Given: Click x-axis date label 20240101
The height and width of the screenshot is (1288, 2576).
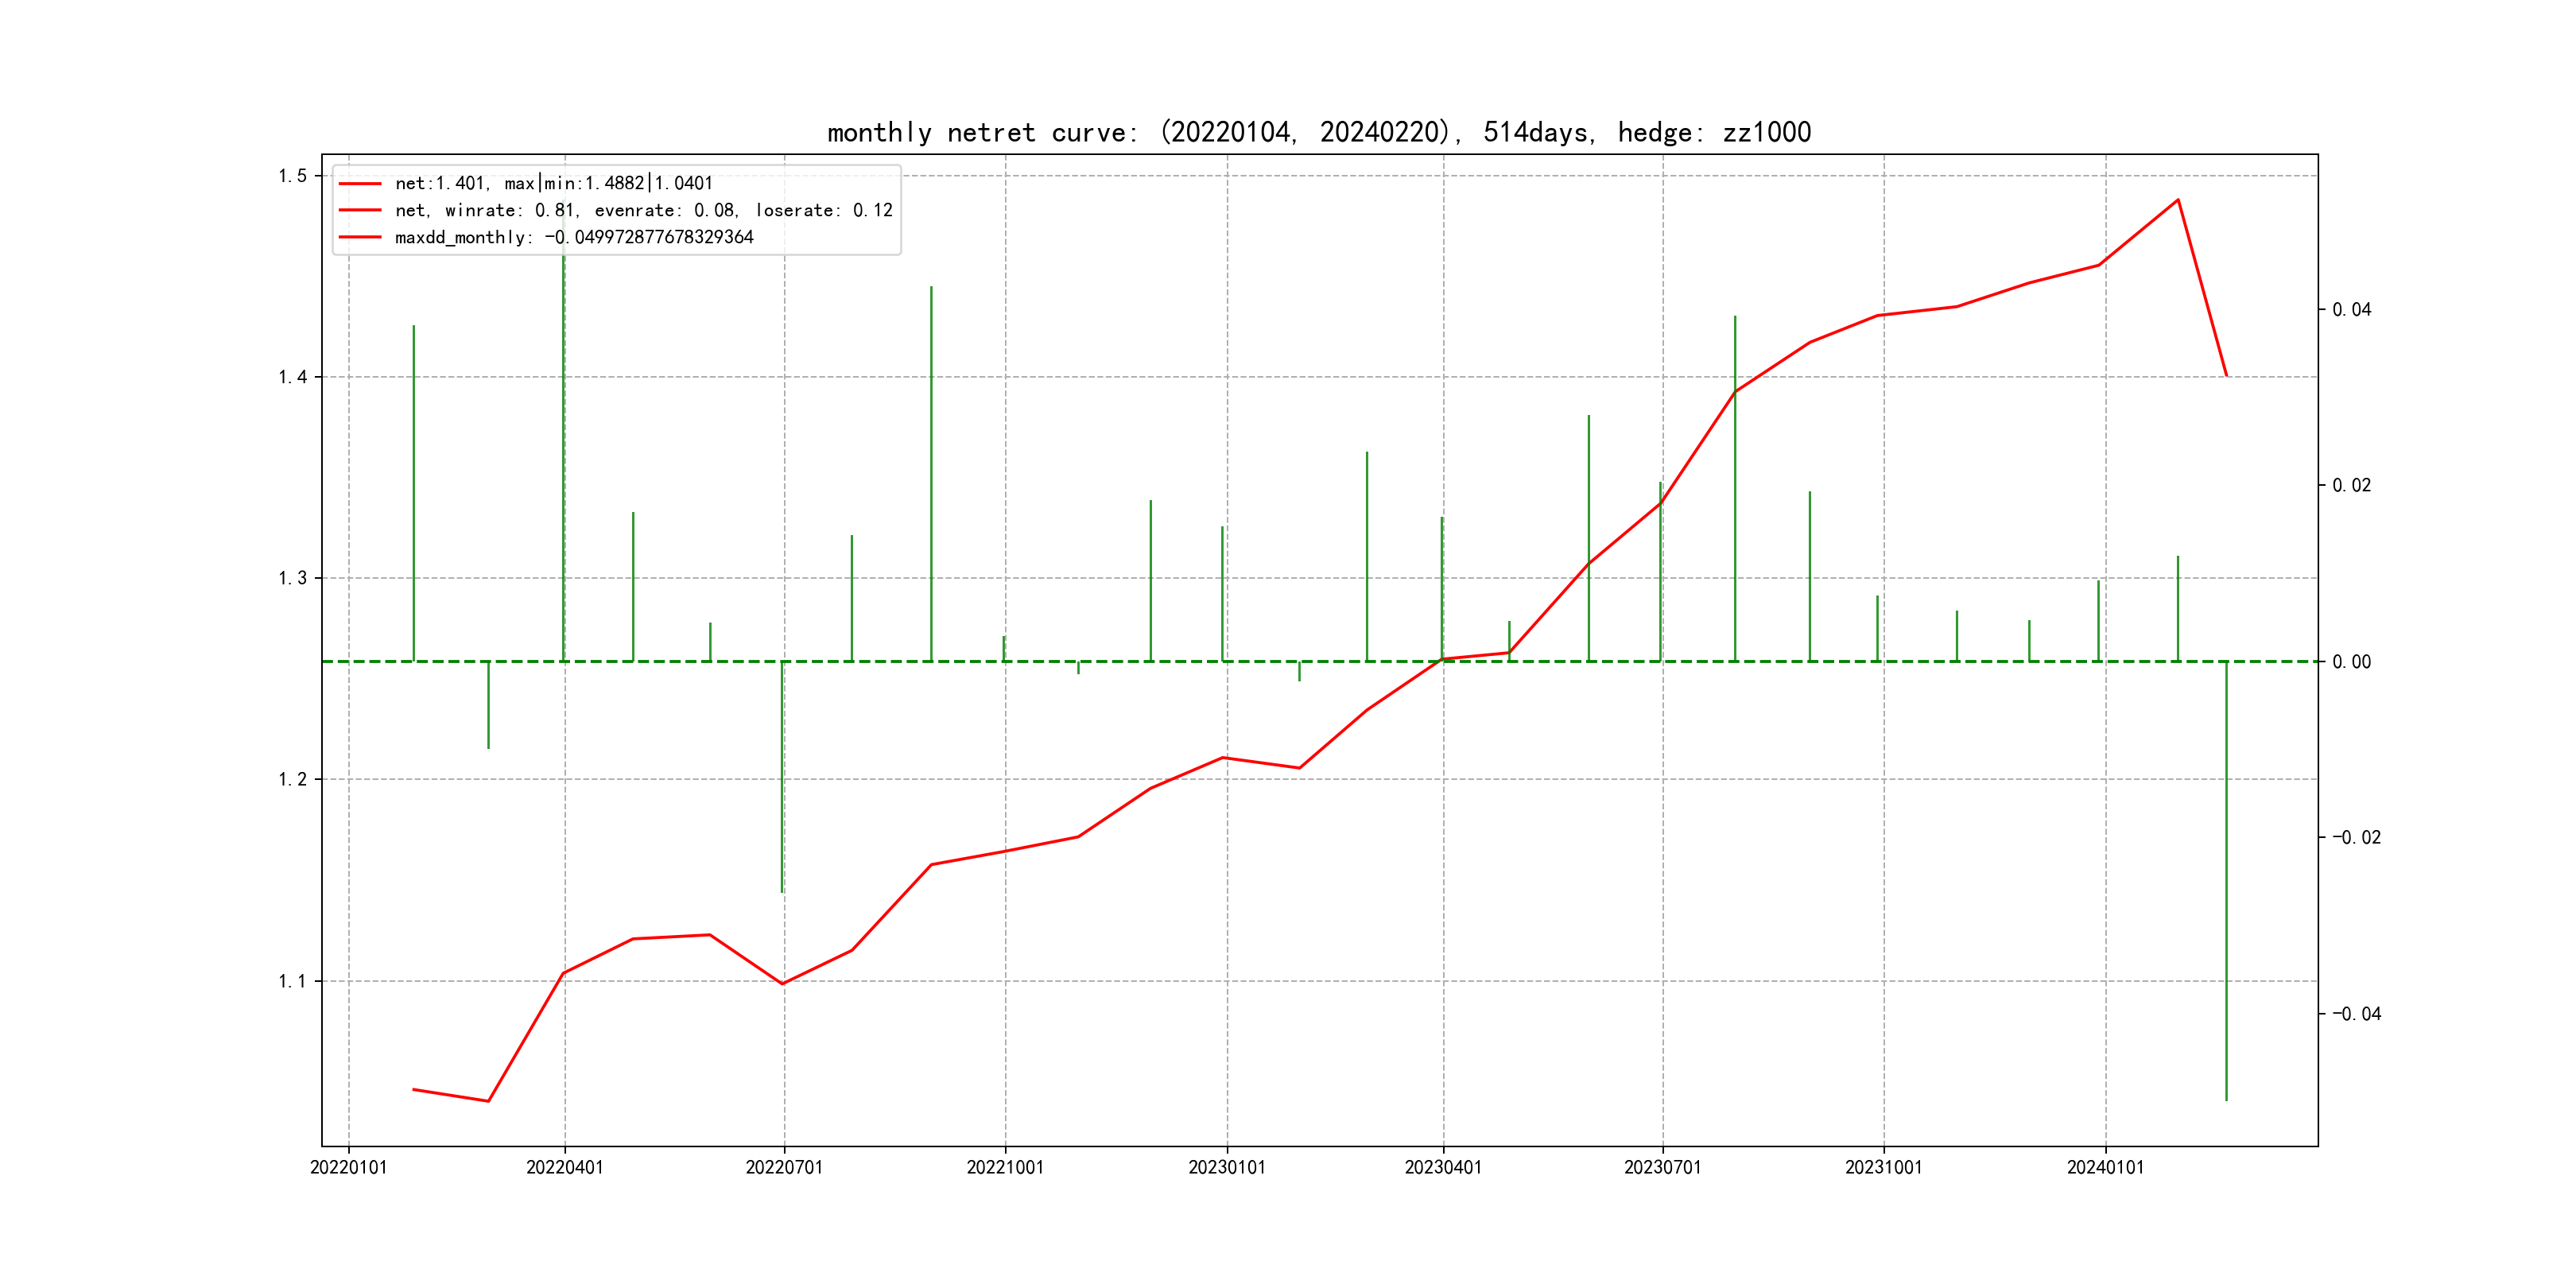Looking at the screenshot, I should (2105, 1167).
